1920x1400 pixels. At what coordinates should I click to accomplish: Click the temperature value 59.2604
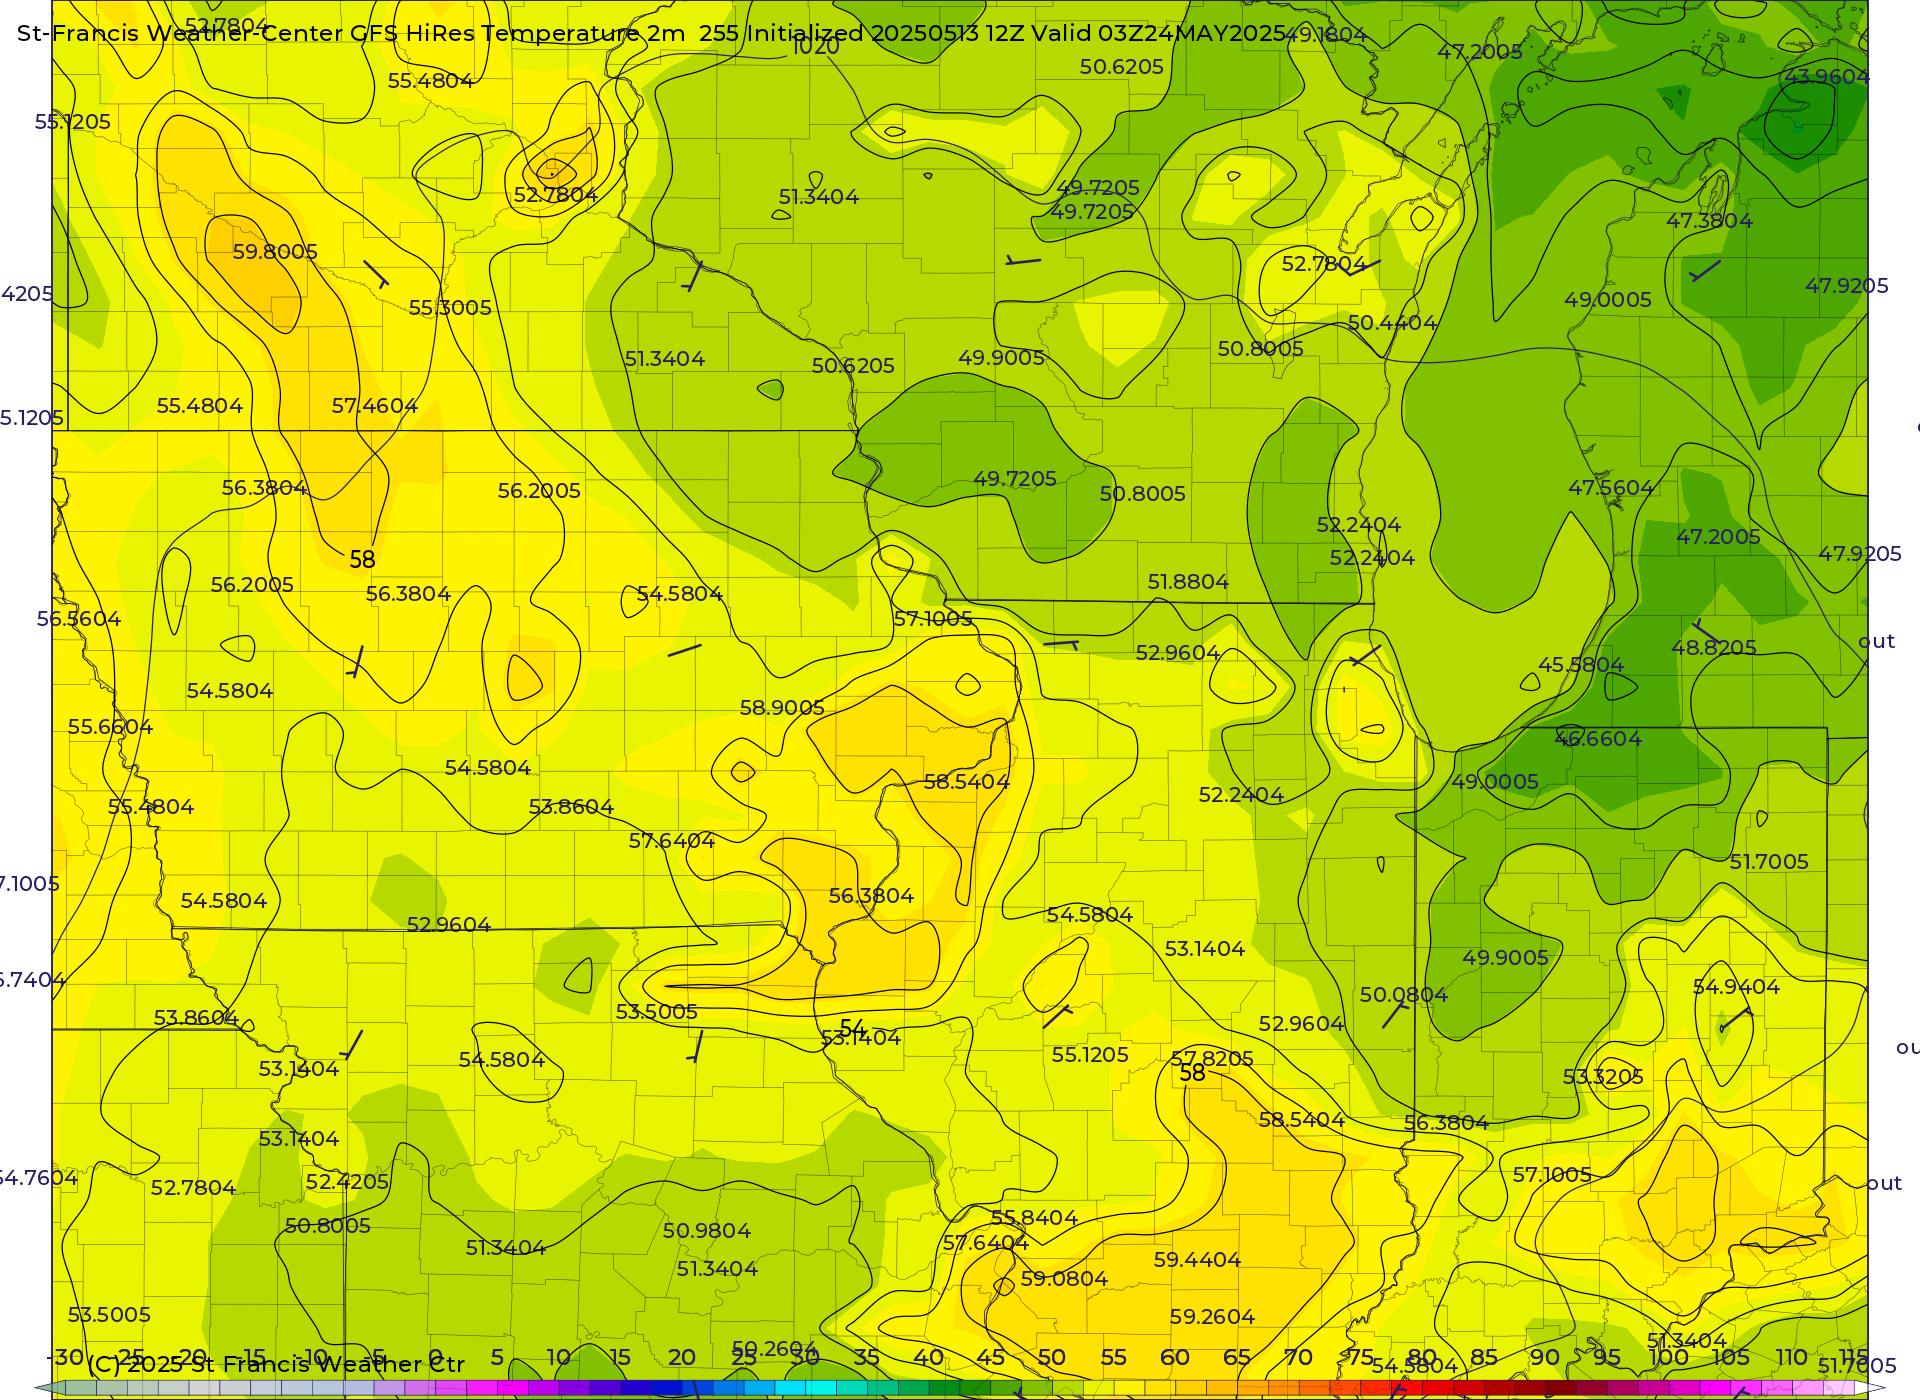(x=1212, y=1317)
